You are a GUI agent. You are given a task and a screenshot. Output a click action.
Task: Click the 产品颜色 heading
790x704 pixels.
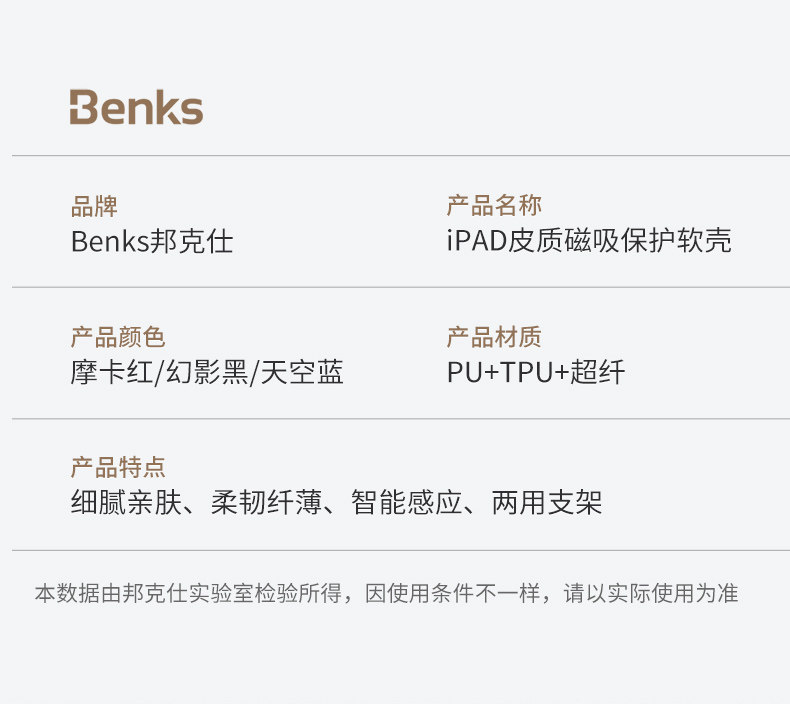point(118,337)
